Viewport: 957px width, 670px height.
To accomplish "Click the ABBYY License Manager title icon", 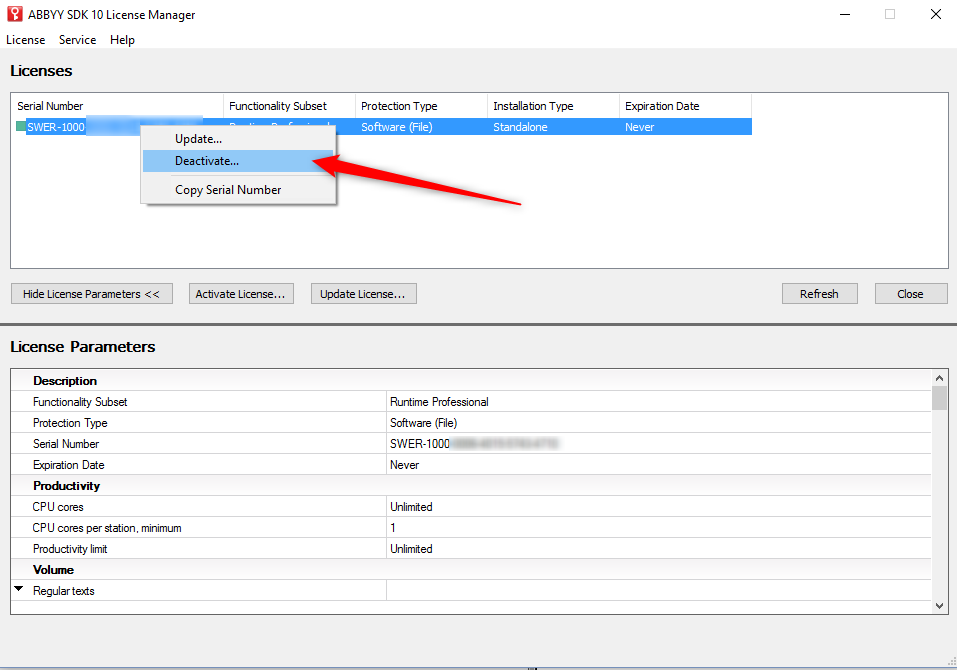I will point(15,13).
